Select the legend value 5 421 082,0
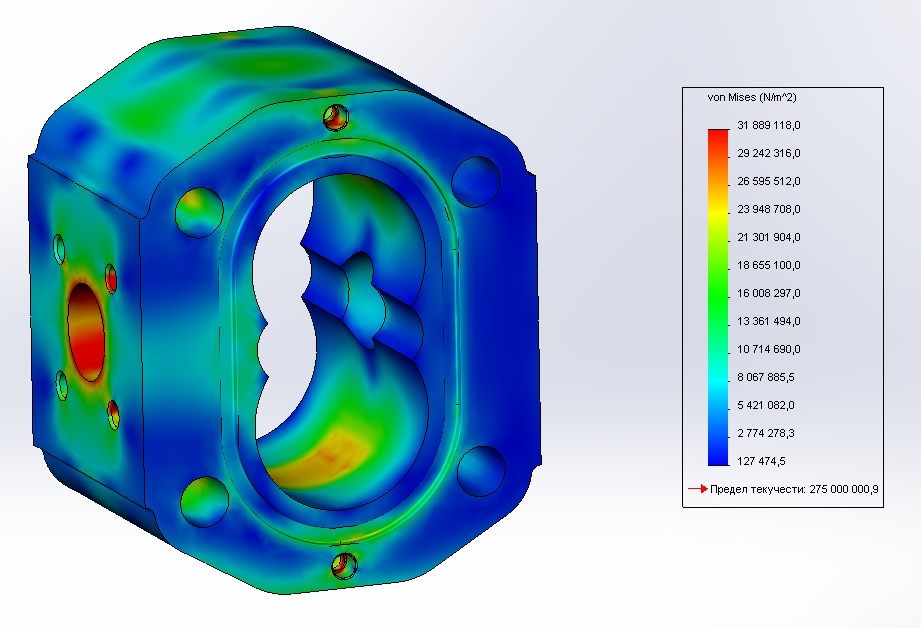Image resolution: width=921 pixels, height=628 pixels. click(x=766, y=405)
